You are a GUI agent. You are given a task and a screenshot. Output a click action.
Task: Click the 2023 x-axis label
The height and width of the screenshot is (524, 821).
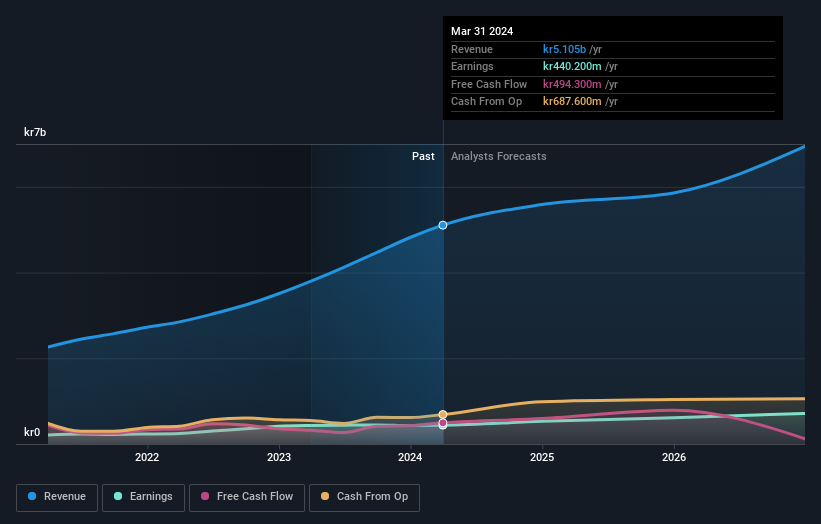click(x=279, y=457)
